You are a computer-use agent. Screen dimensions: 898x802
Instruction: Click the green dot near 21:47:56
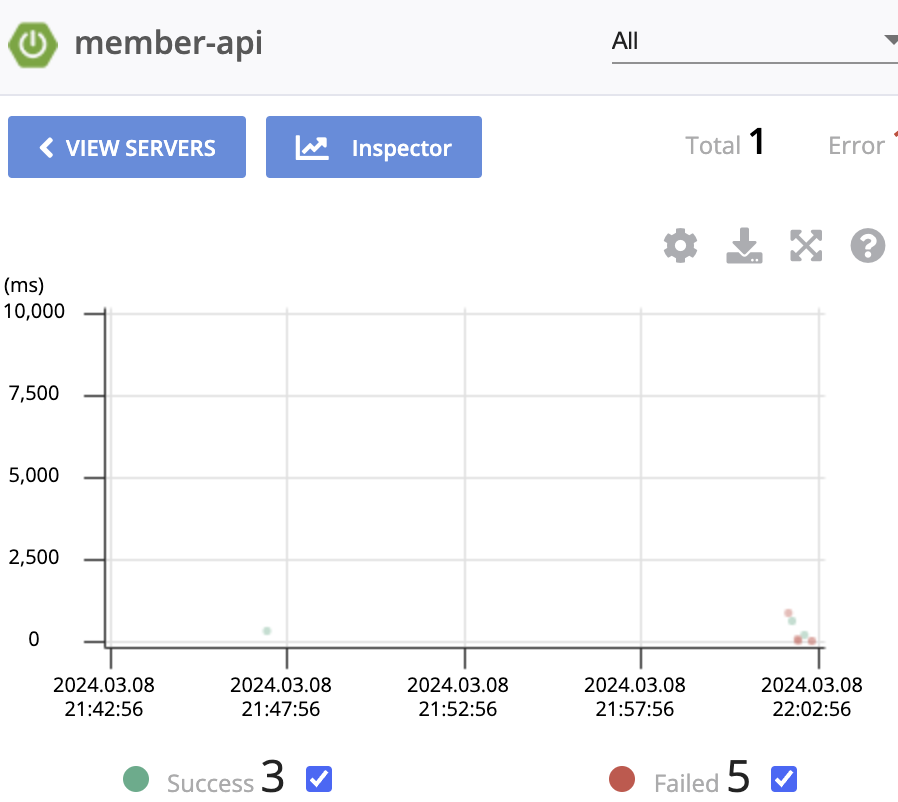(267, 631)
